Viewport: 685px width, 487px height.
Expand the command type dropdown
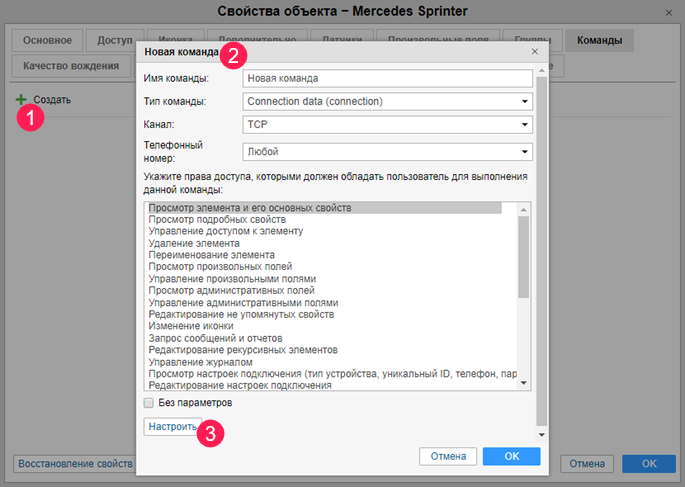coord(525,101)
